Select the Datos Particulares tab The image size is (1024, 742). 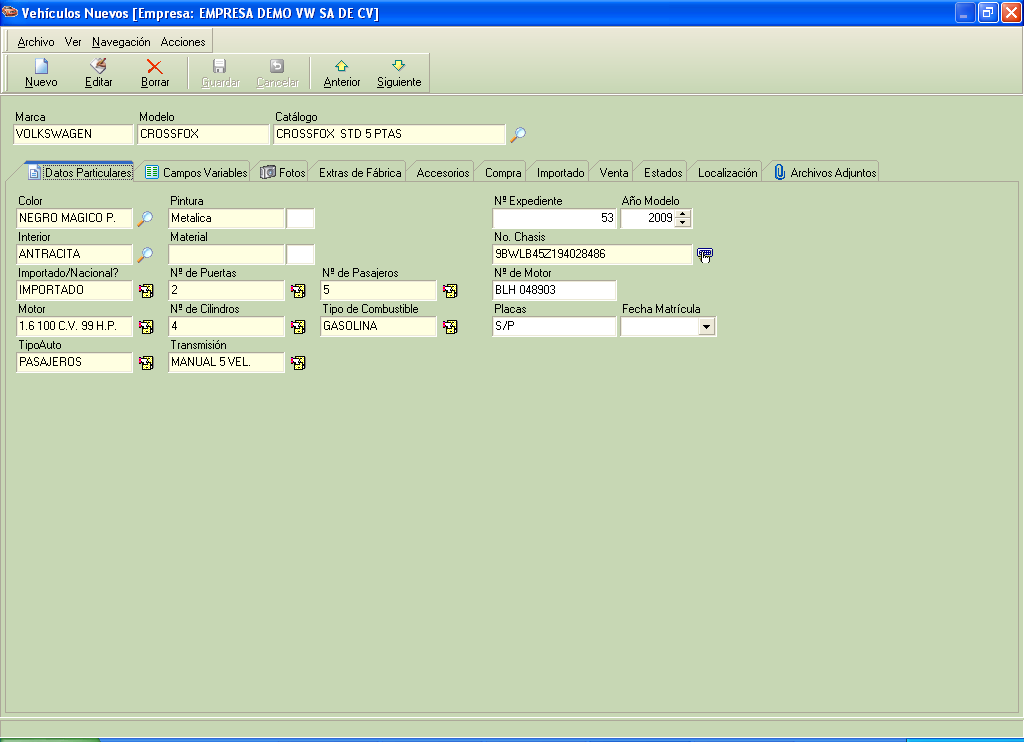click(80, 172)
